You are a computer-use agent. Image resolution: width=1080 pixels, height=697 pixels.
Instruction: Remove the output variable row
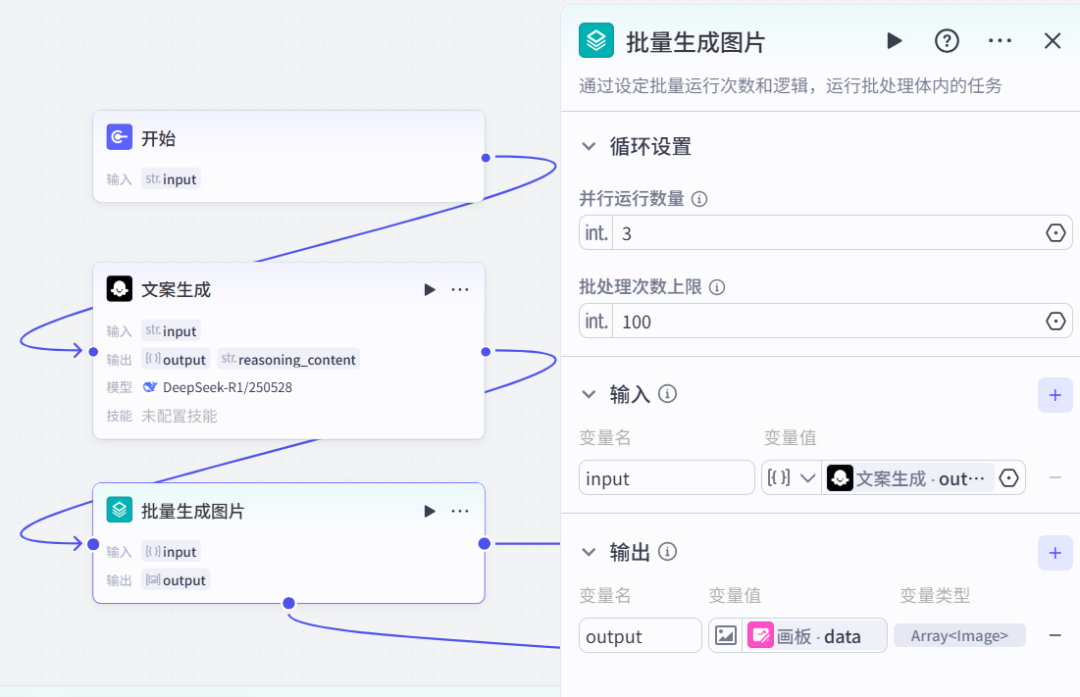tap(1055, 636)
